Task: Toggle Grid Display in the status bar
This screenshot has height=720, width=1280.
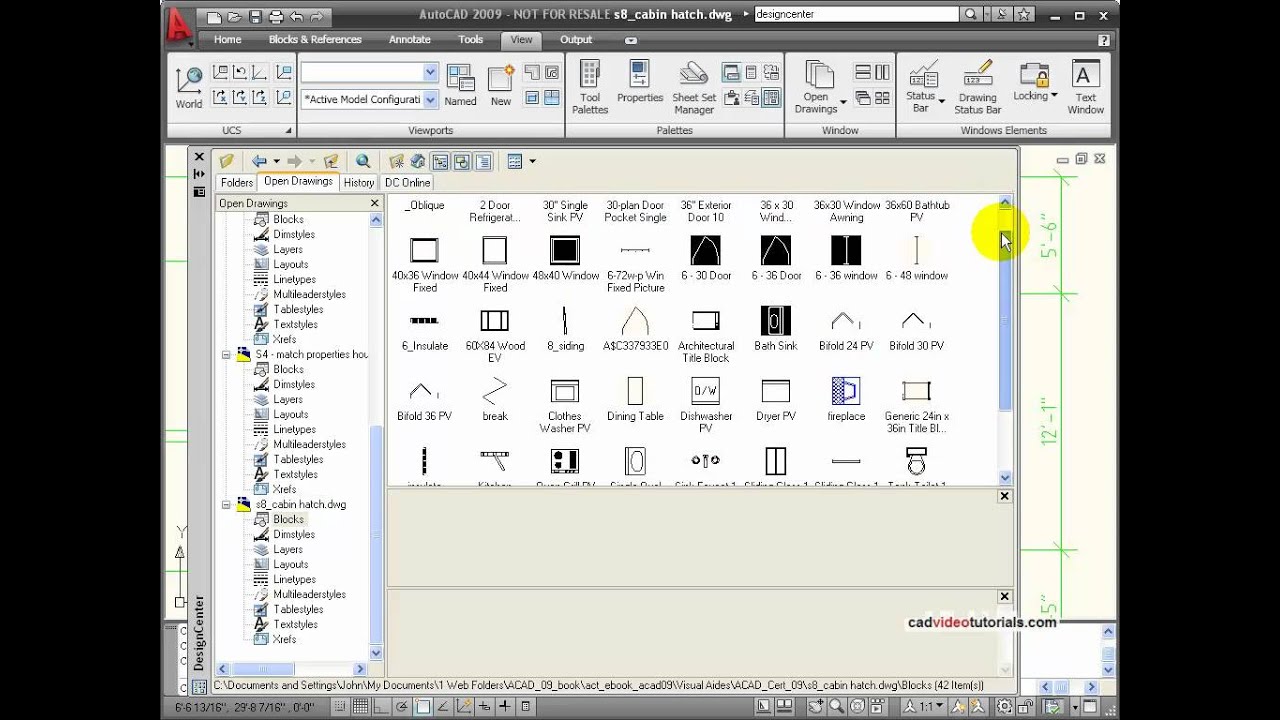Action: (x=360, y=706)
